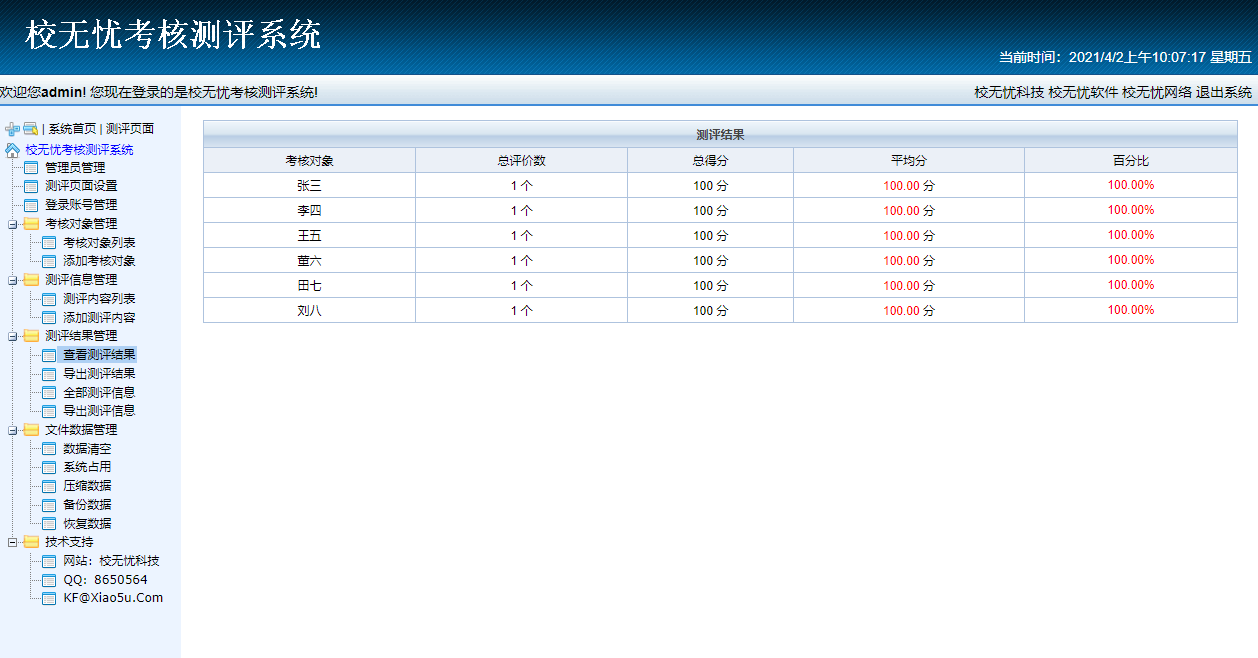
Task: Open 管理员管理 in the sidebar
Action: [75, 168]
